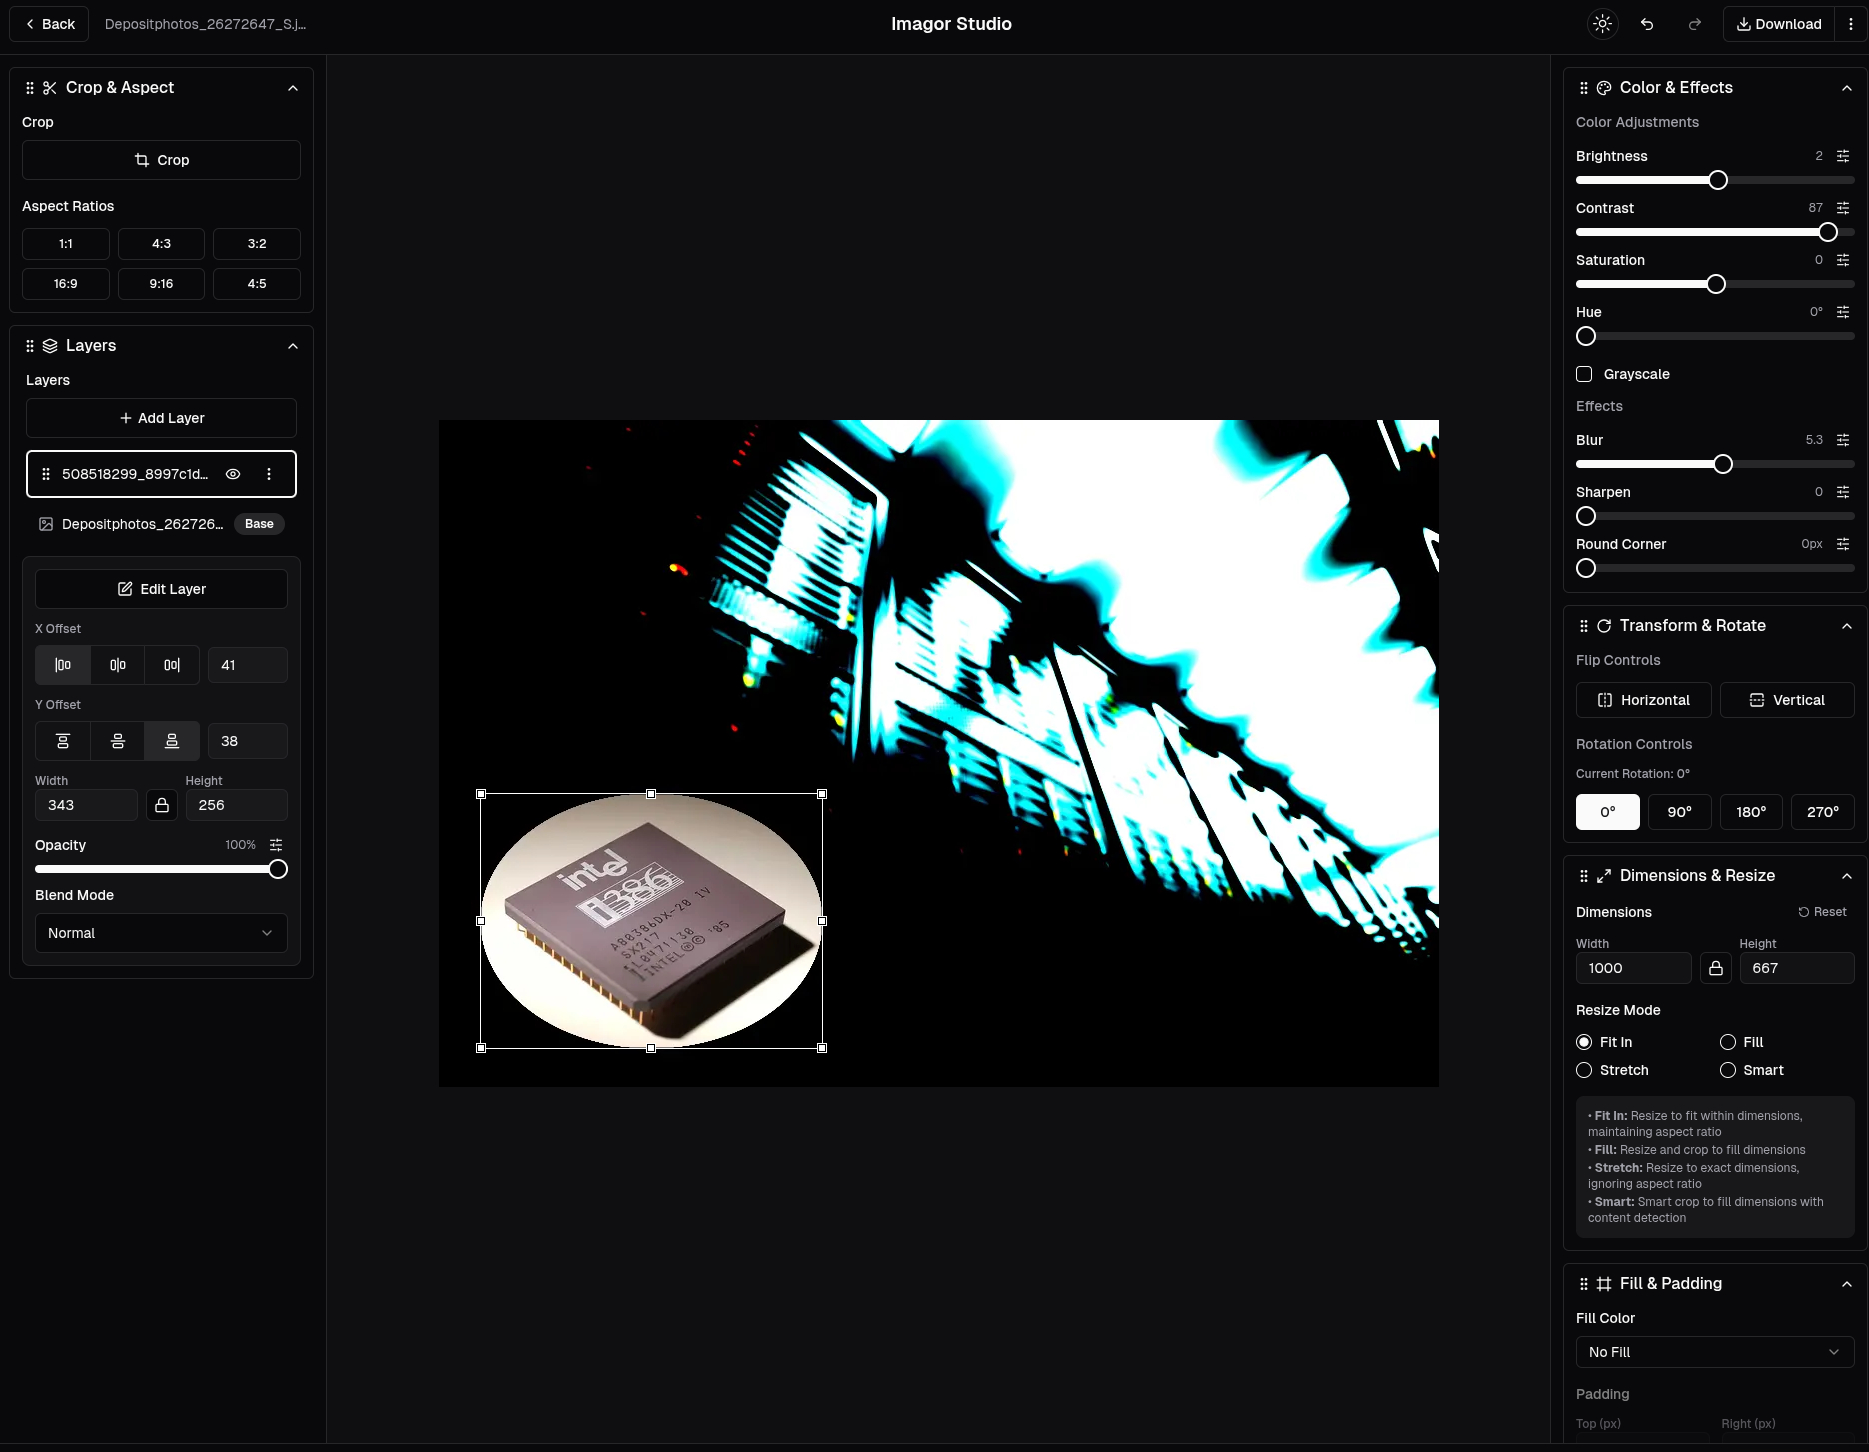The height and width of the screenshot is (1452, 1869).
Task: Click the Dimensions Width input field
Action: tap(1632, 968)
